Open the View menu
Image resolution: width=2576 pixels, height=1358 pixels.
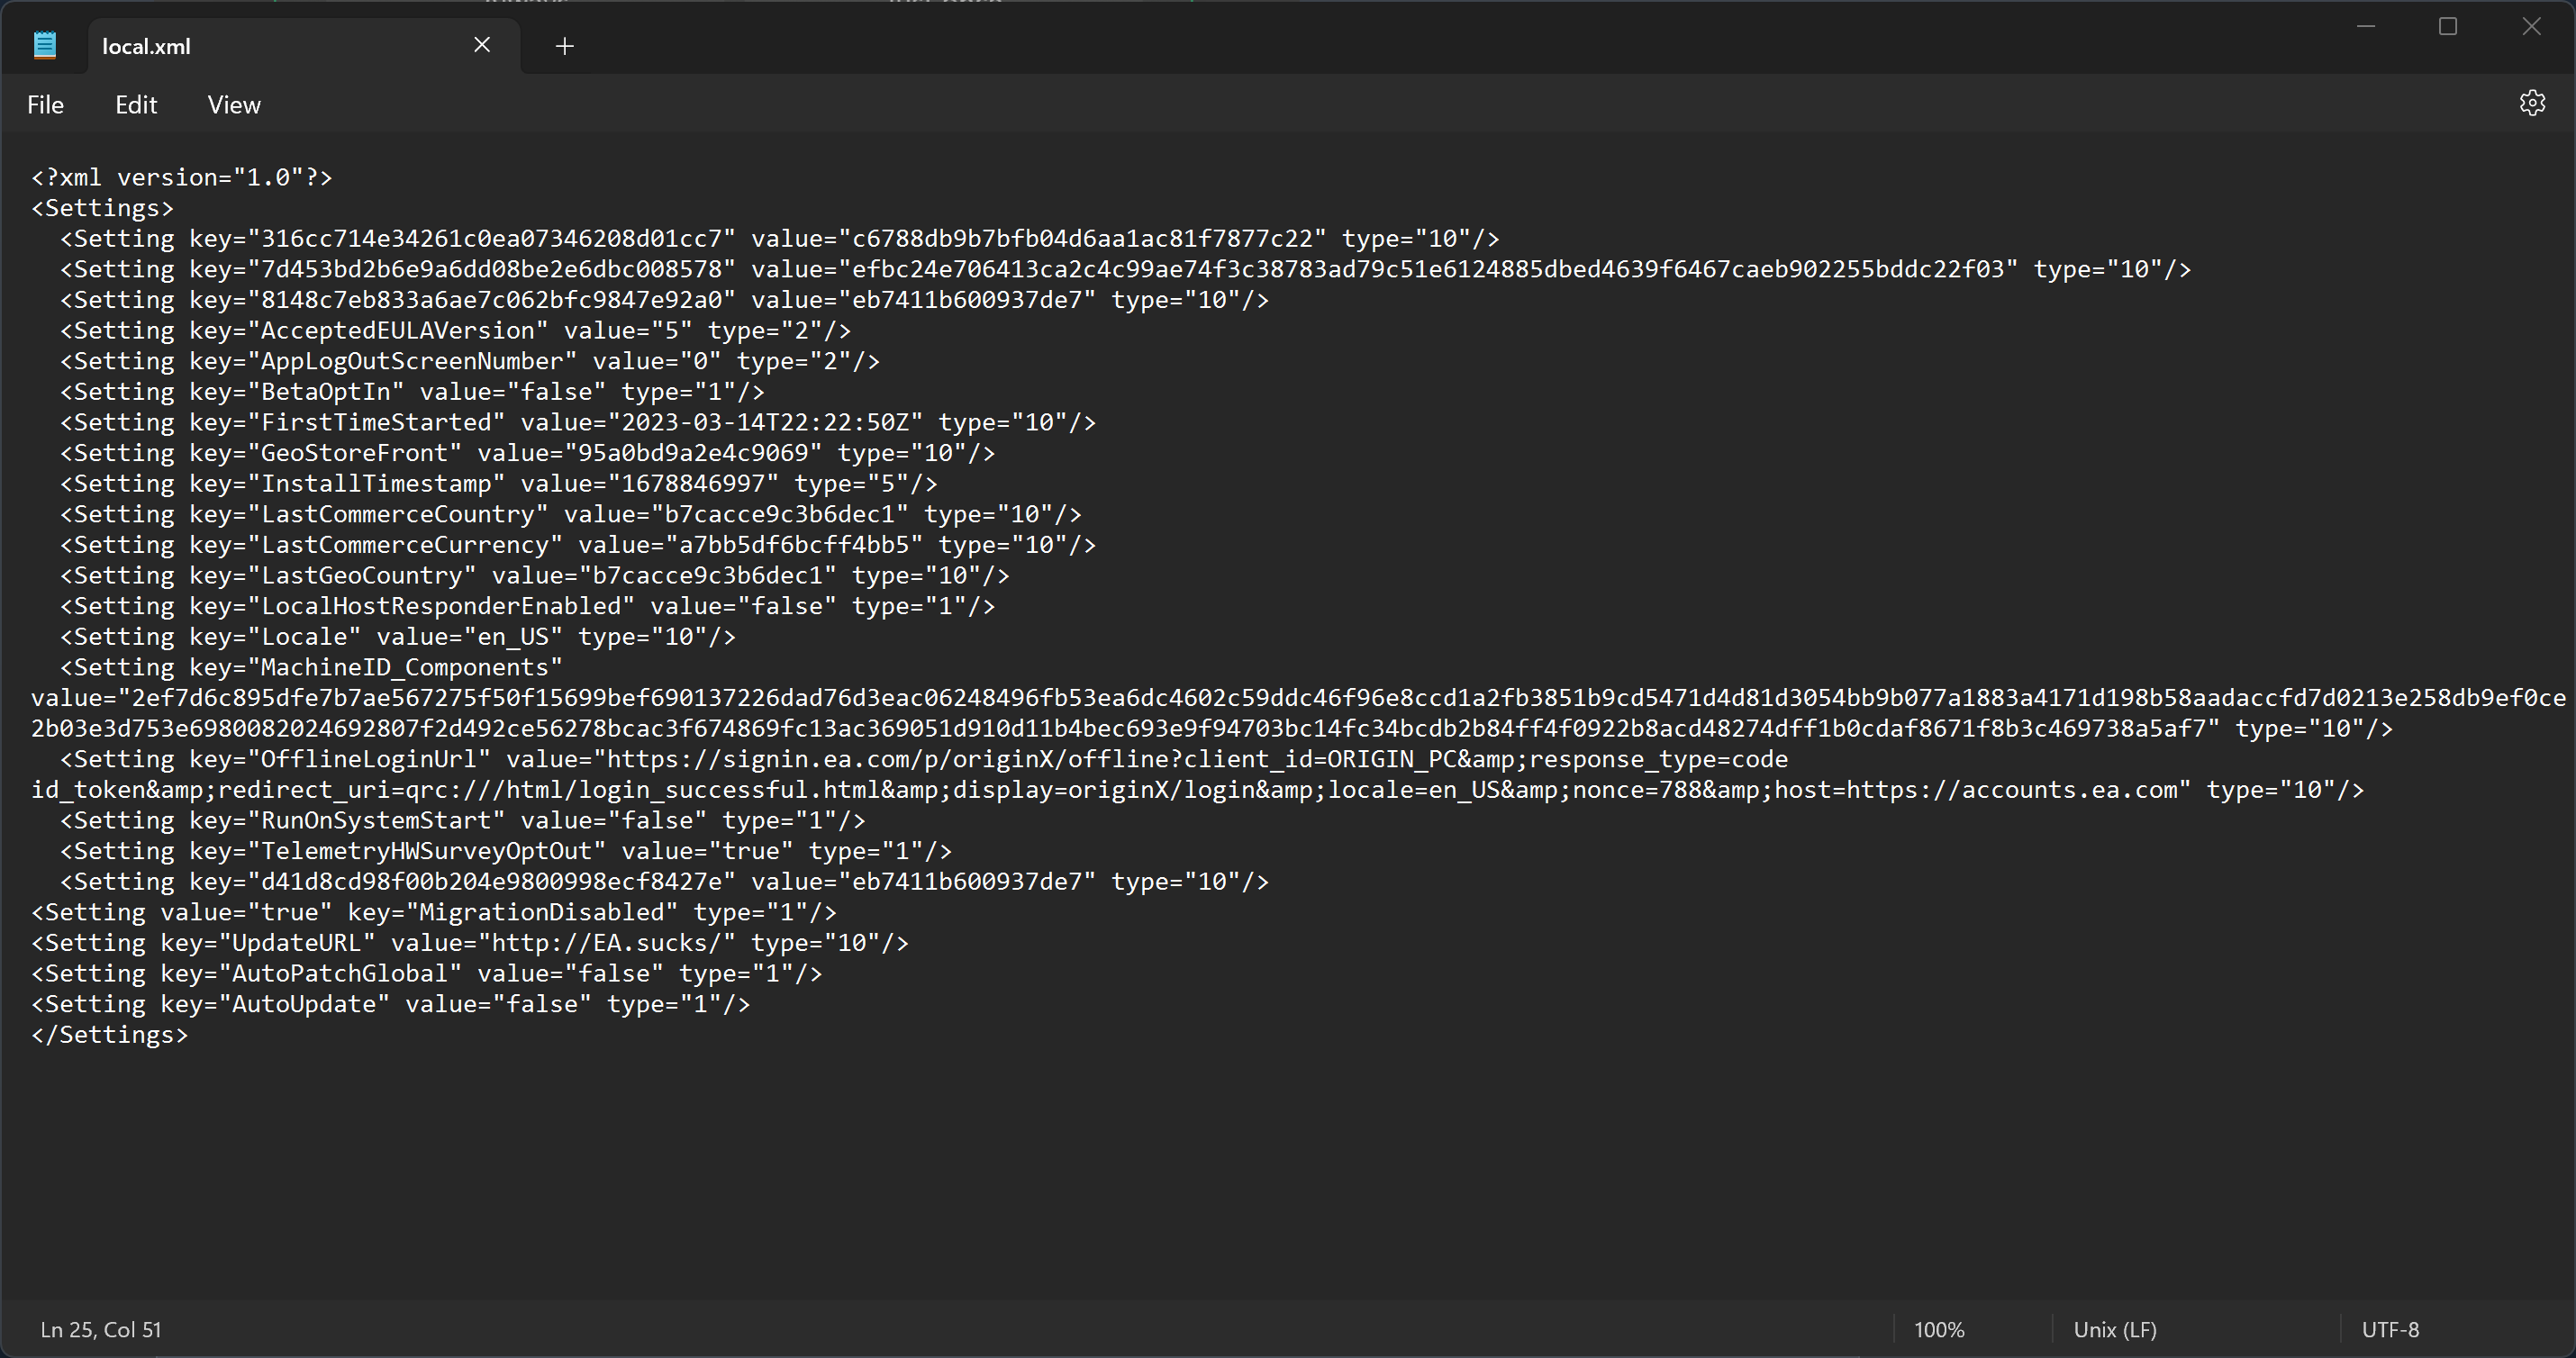(x=234, y=105)
